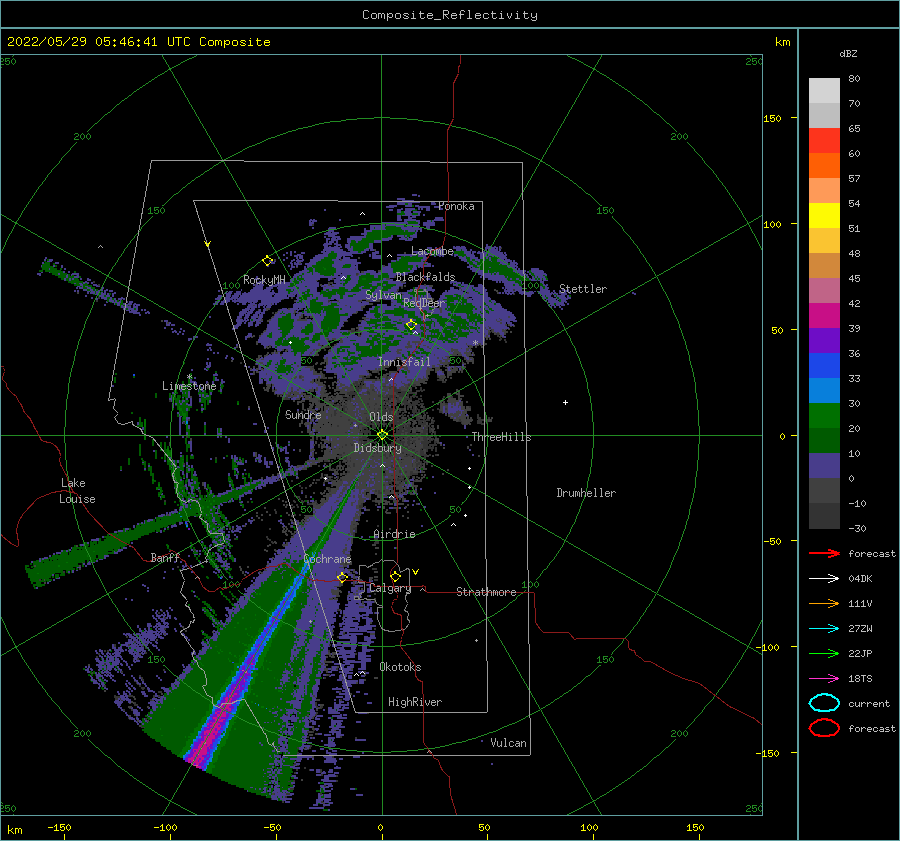This screenshot has width=900, height=841.
Task: Click the Innisfail city label
Action: tap(404, 362)
